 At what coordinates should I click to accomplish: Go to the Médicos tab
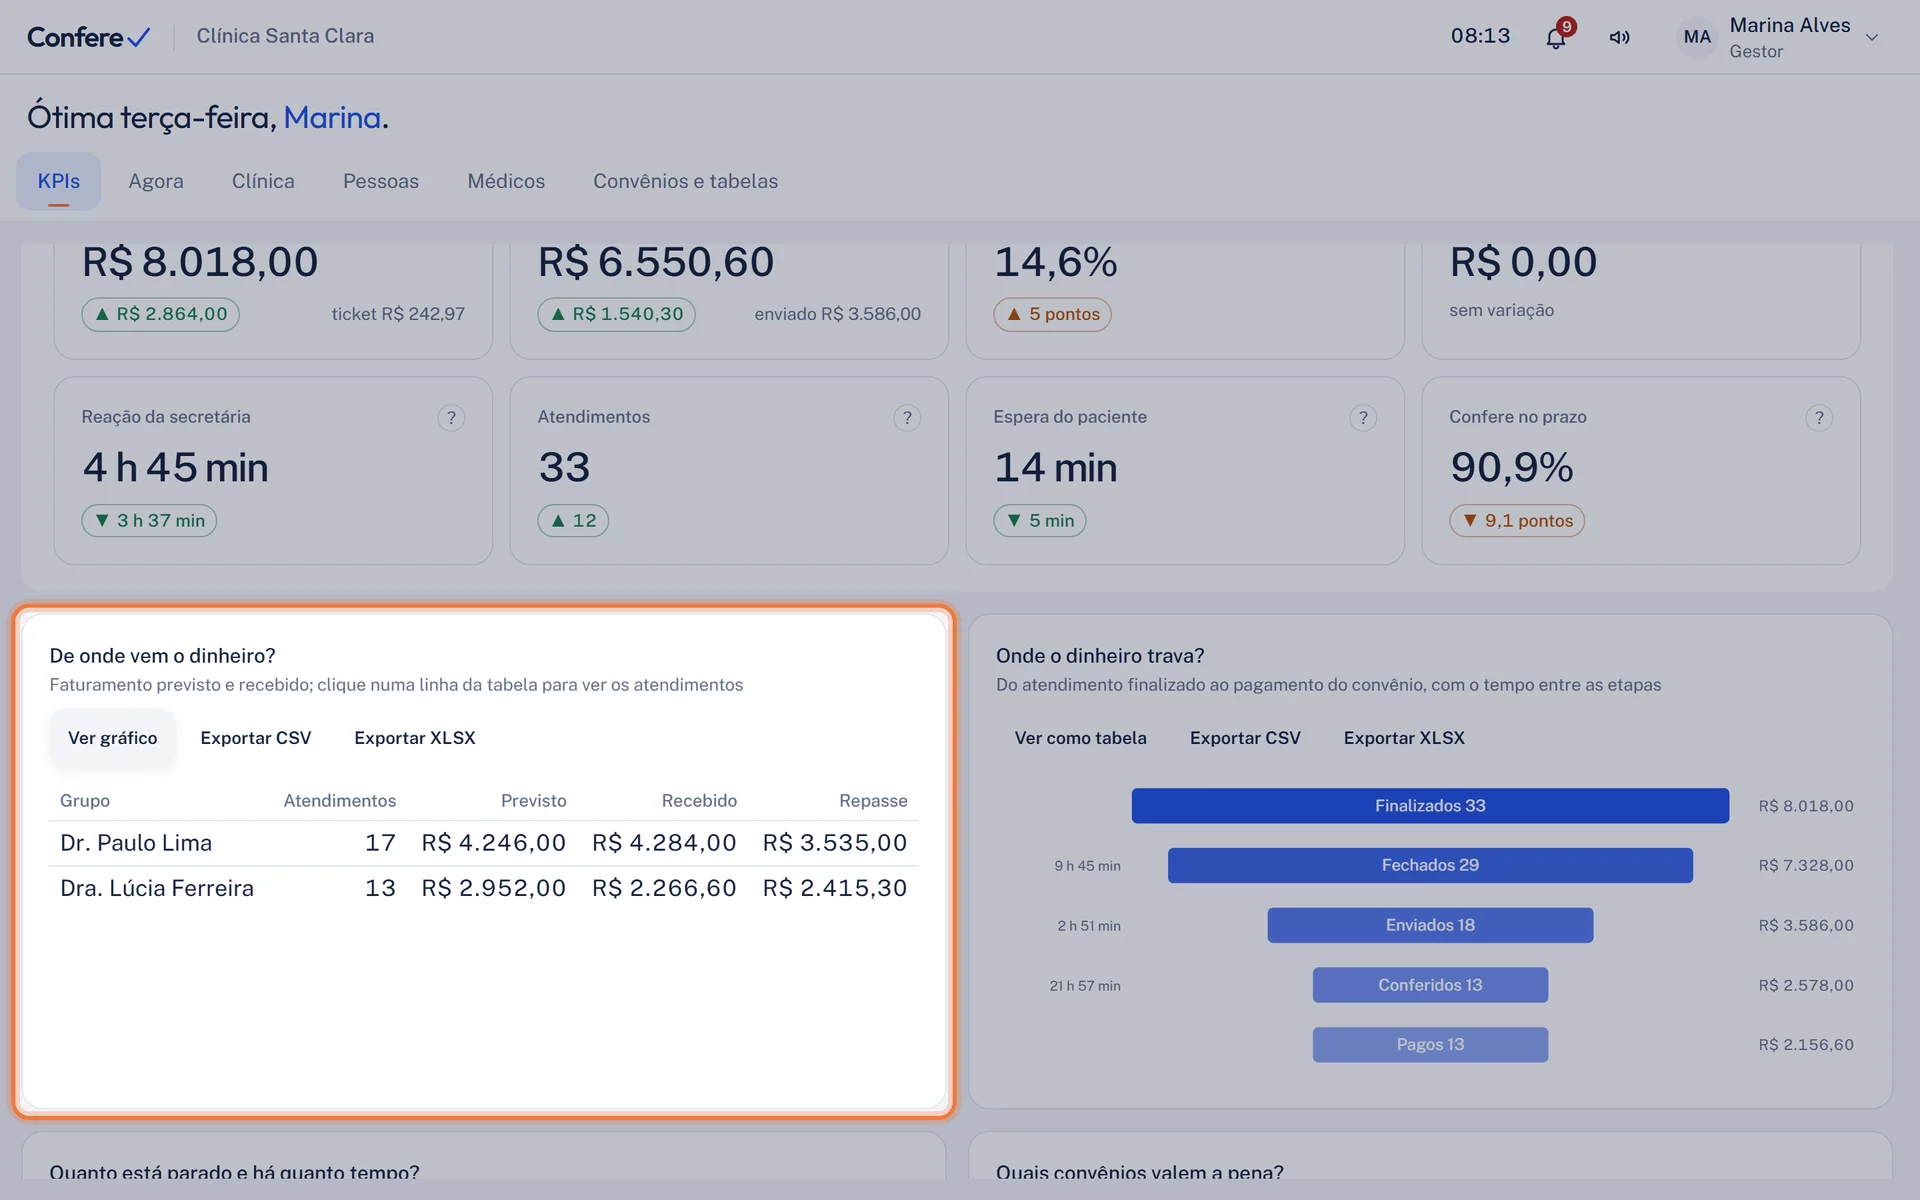(x=506, y=181)
